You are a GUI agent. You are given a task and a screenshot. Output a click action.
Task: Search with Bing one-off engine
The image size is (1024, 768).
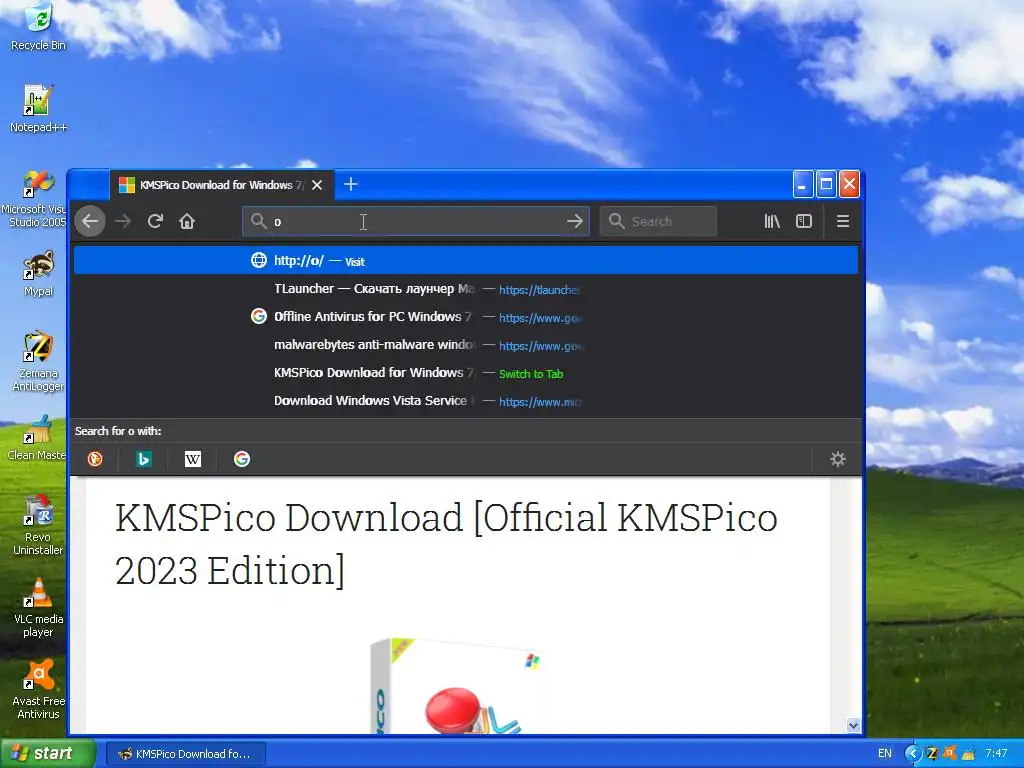[144, 459]
